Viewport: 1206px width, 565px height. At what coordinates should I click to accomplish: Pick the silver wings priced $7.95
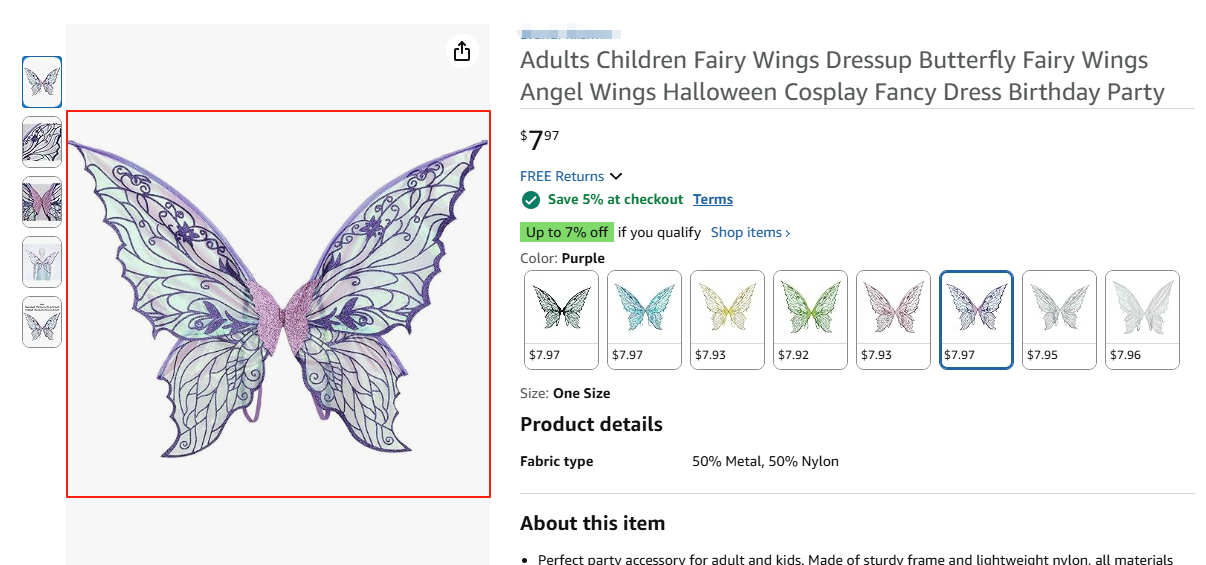coord(1059,319)
